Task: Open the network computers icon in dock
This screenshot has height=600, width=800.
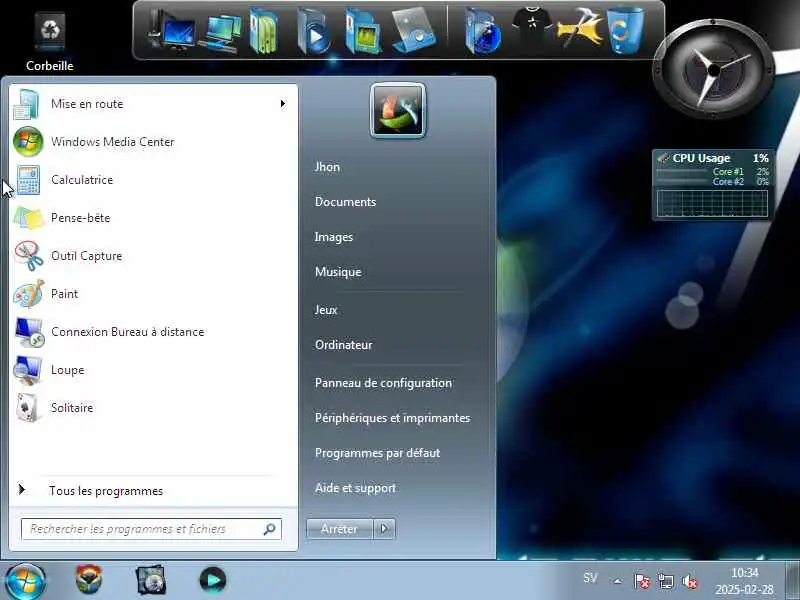Action: tap(220, 33)
